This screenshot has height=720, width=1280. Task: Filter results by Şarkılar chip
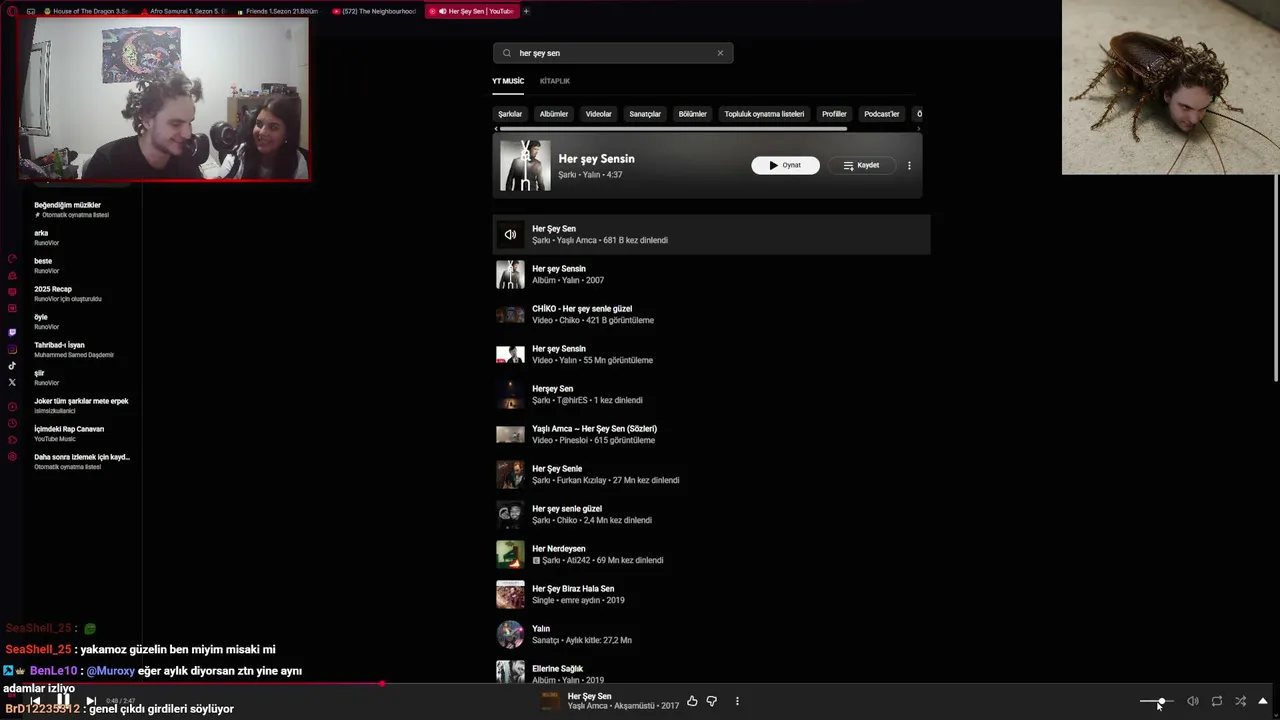click(x=510, y=114)
